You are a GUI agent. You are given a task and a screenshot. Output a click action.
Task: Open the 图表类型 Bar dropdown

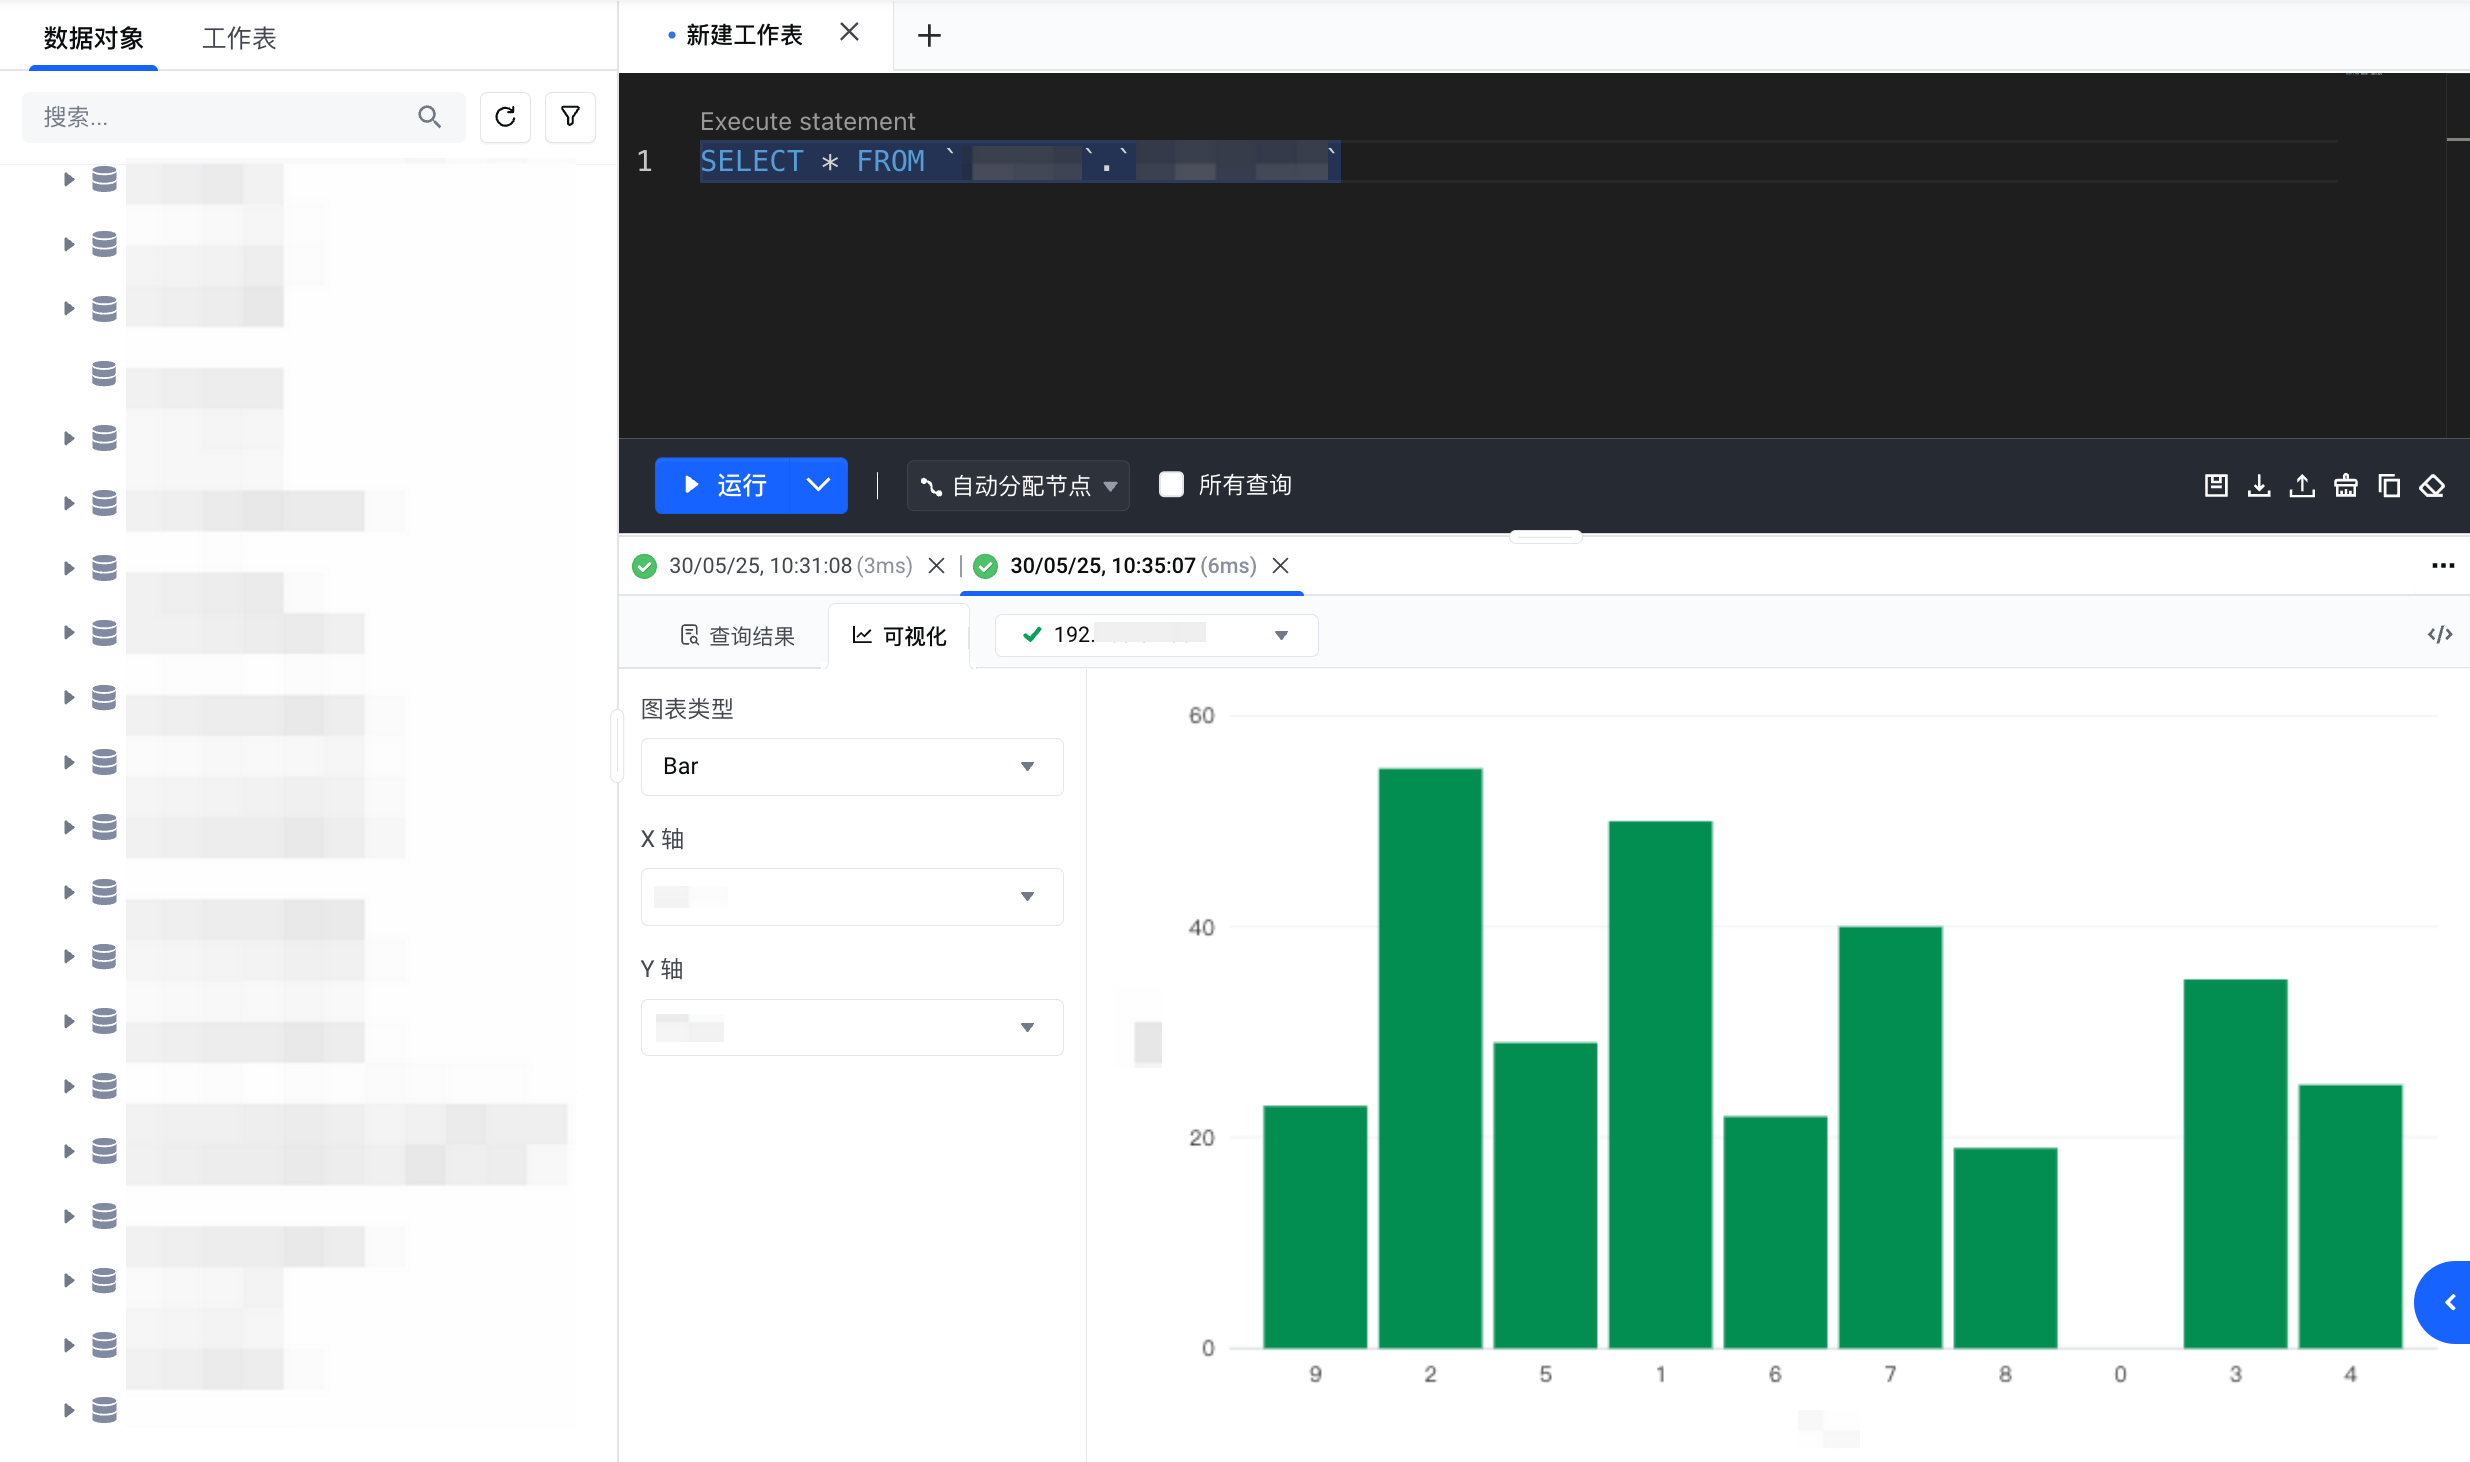(851, 767)
